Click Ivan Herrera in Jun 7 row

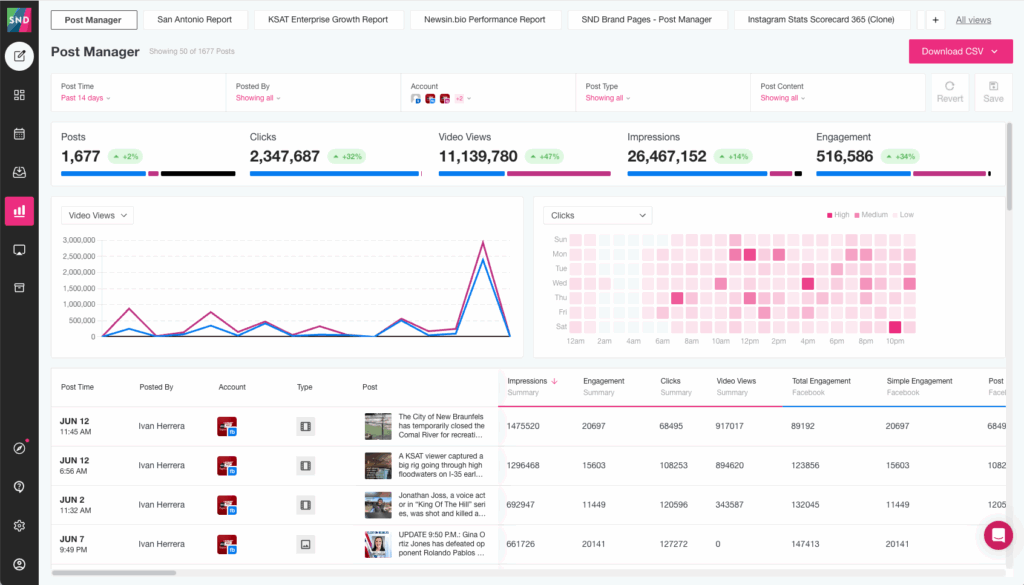[161, 544]
